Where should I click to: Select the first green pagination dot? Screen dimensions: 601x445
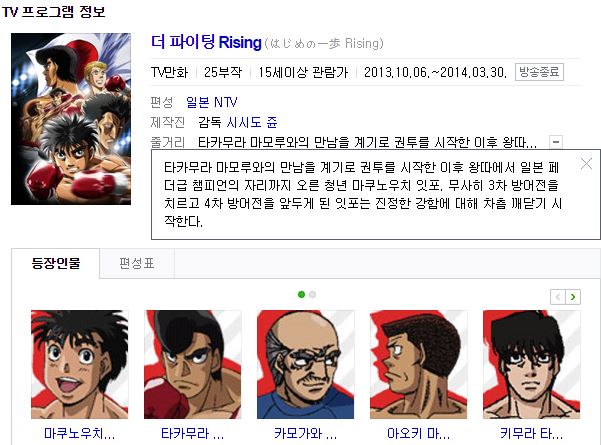pyautogui.click(x=301, y=294)
